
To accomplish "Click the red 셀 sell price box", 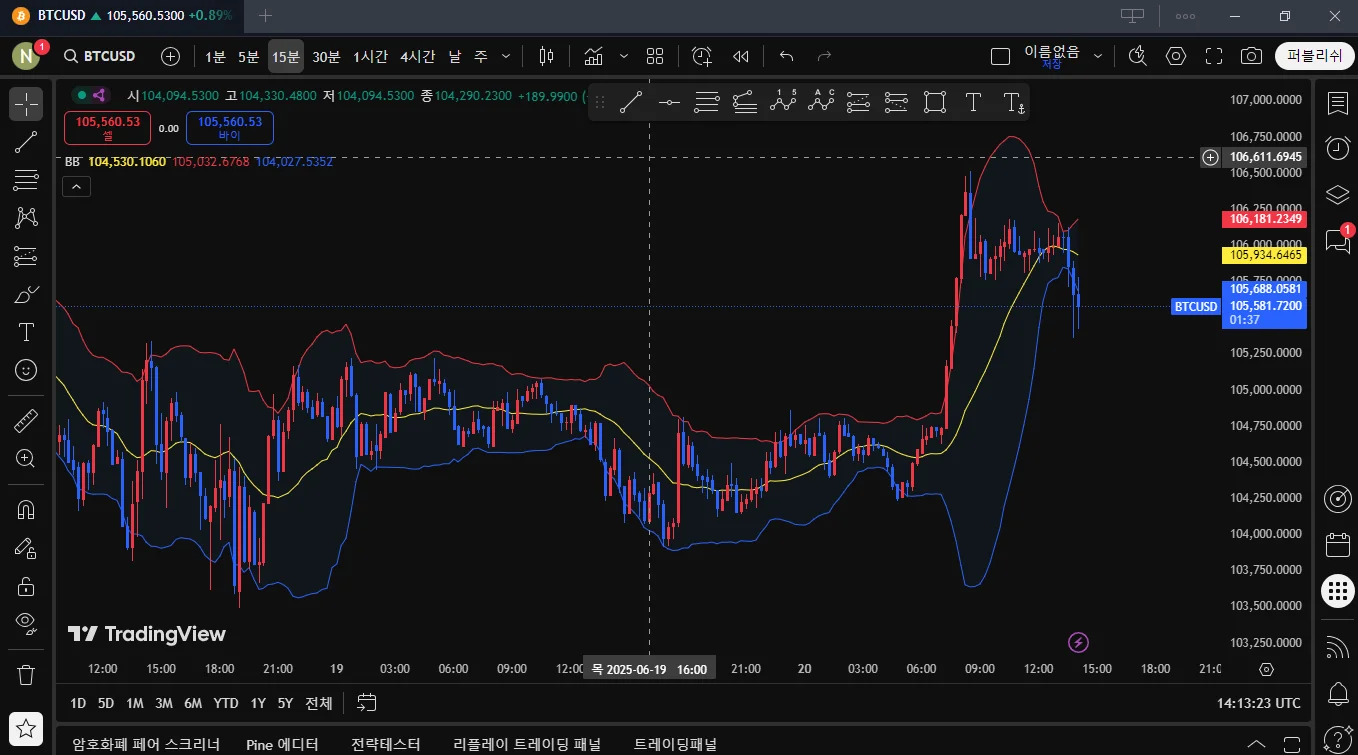I will 108,128.
